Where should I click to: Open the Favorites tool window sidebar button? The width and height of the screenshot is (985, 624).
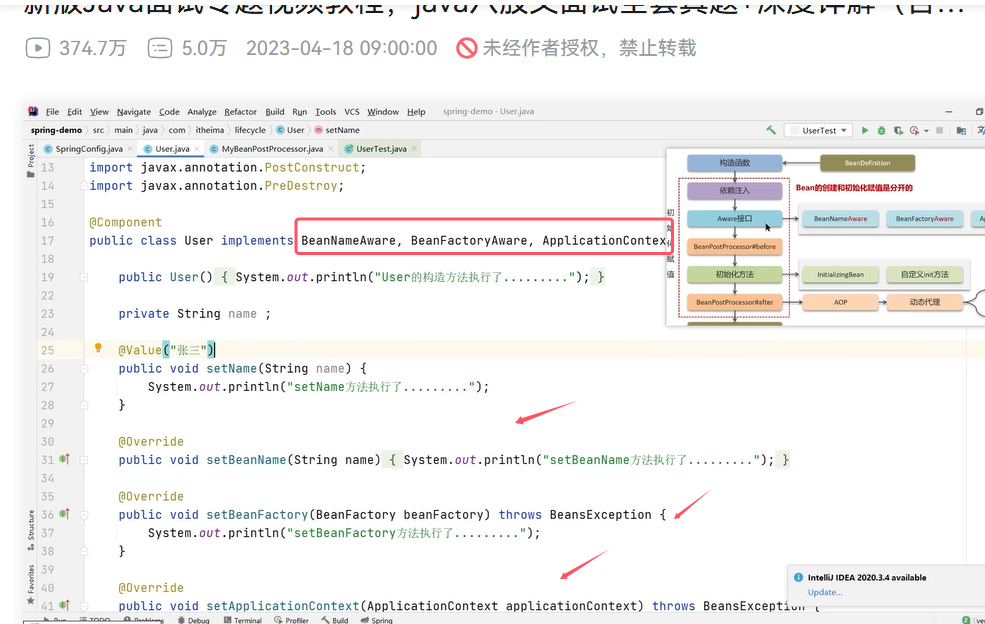(31, 584)
